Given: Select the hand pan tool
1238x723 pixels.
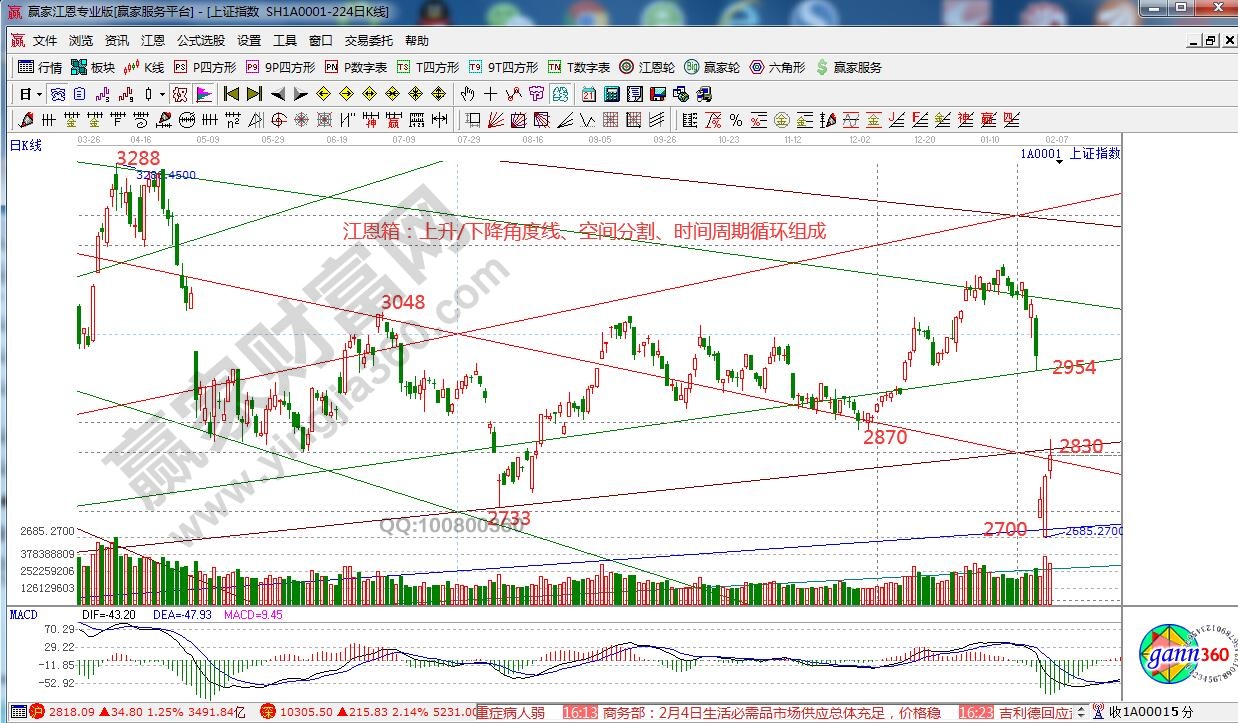Looking at the screenshot, I should 467,94.
